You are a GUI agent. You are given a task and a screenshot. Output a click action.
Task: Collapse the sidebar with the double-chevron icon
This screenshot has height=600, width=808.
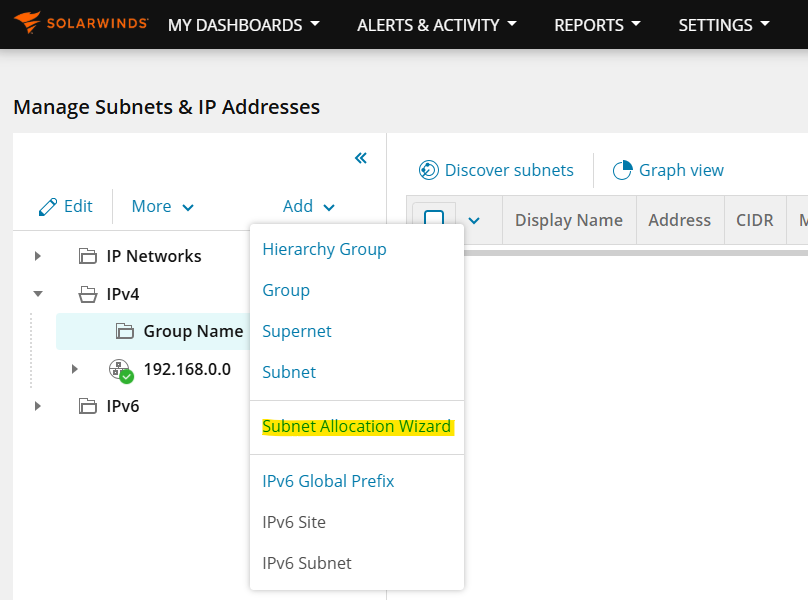click(360, 158)
